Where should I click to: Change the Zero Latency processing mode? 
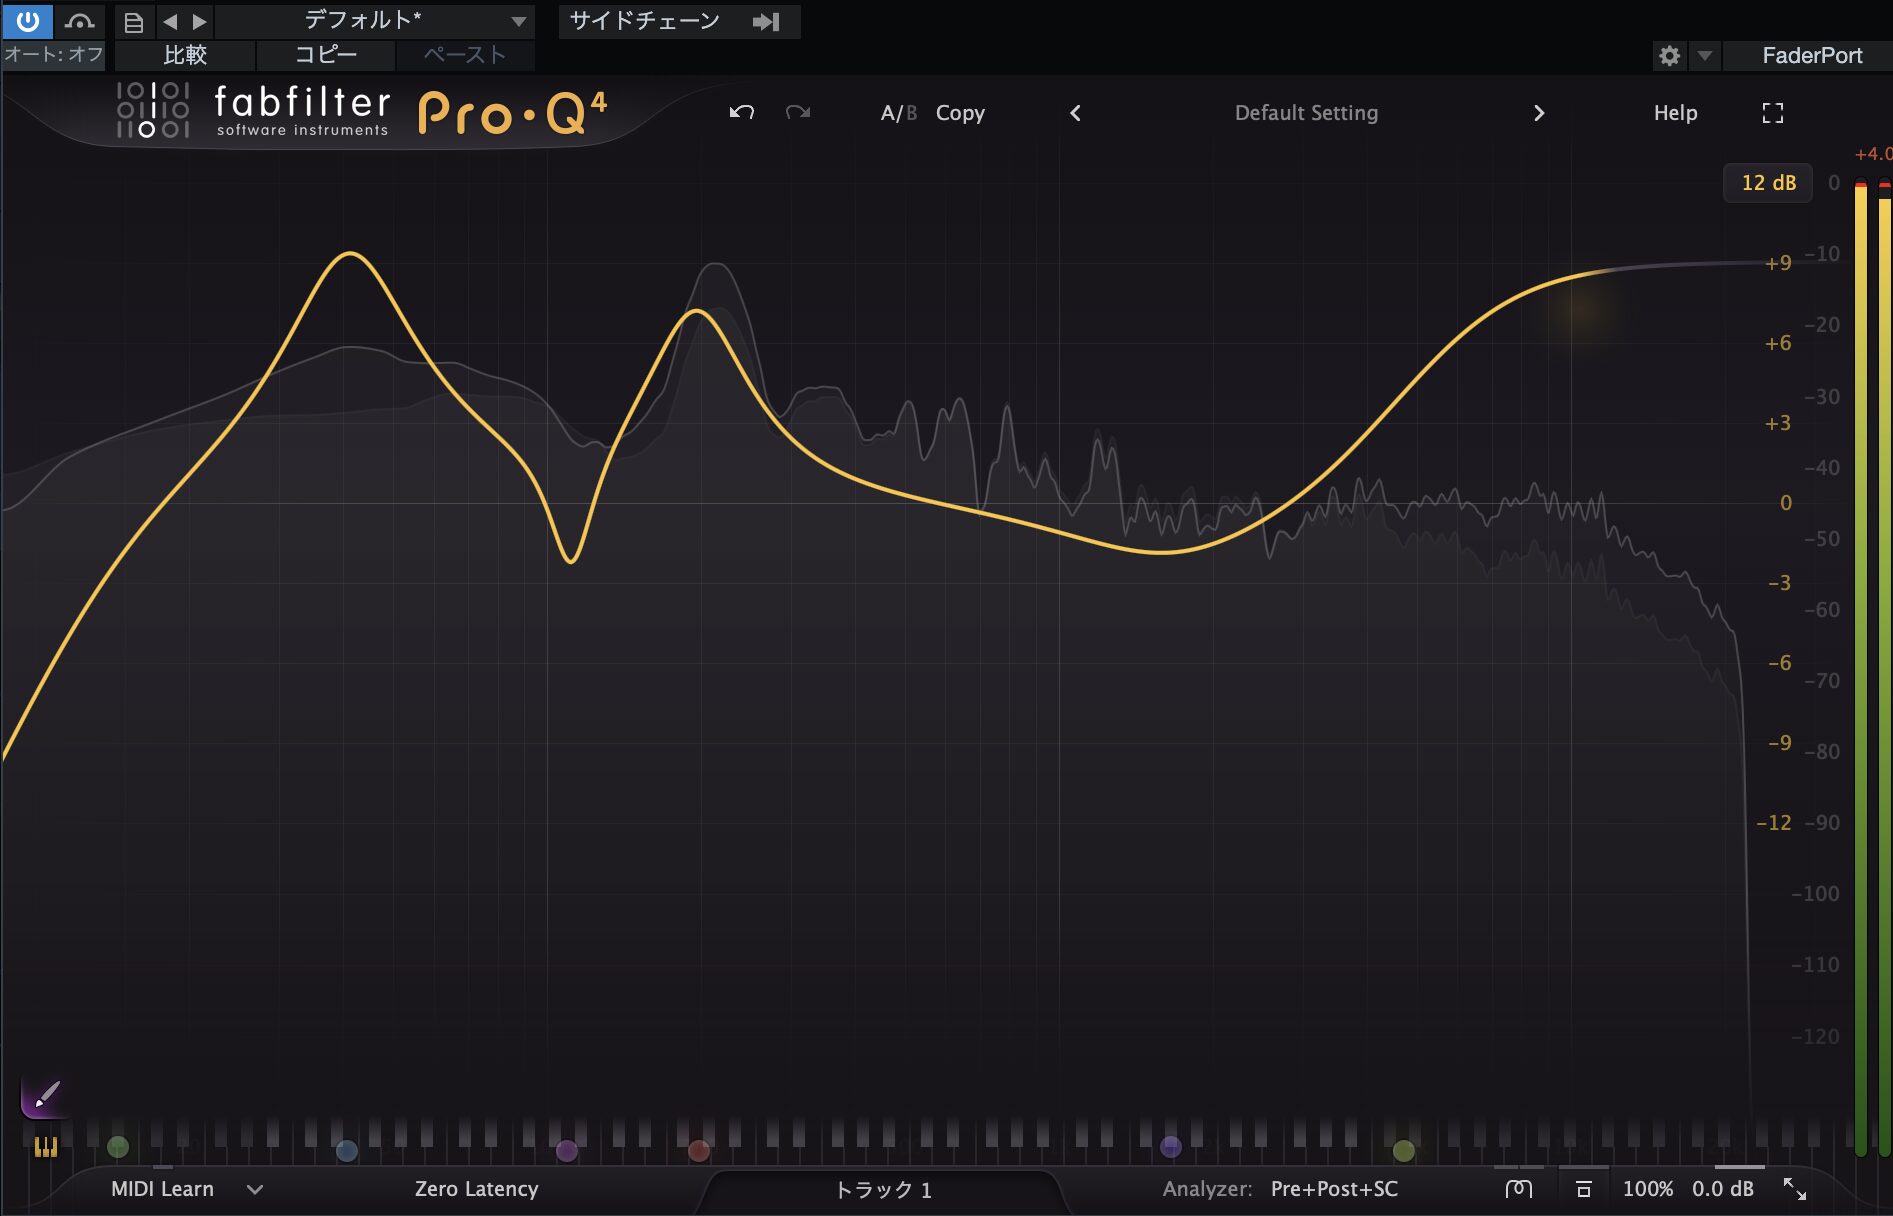pos(476,1189)
